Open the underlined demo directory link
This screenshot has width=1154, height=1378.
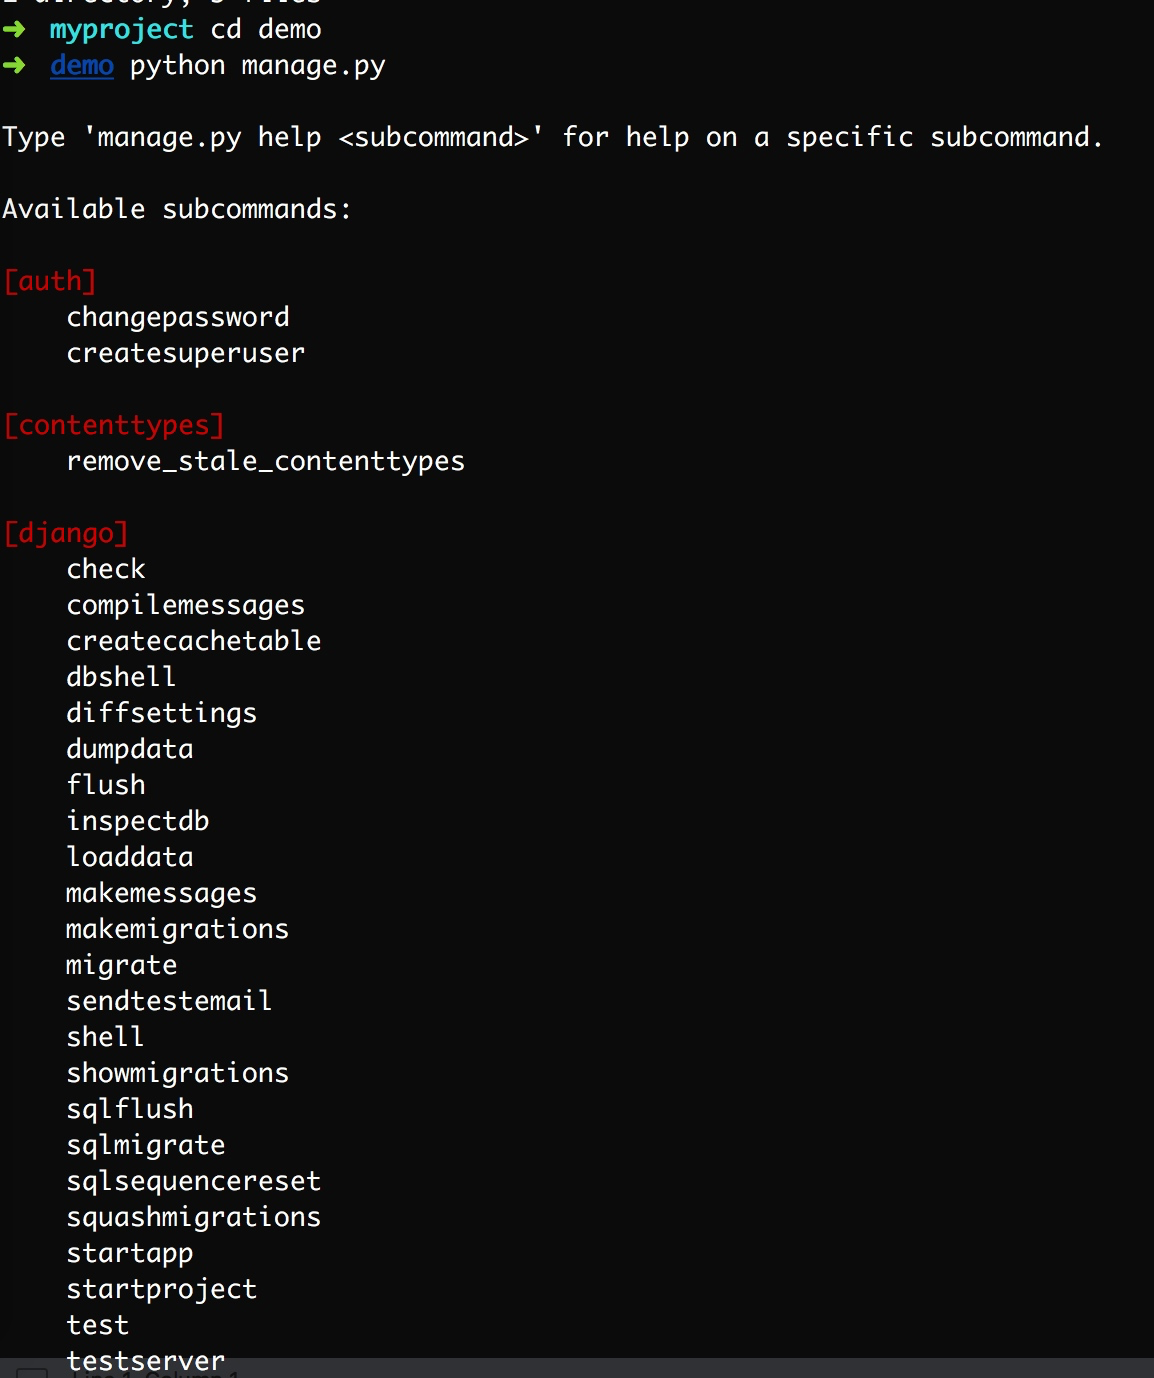coord(82,66)
